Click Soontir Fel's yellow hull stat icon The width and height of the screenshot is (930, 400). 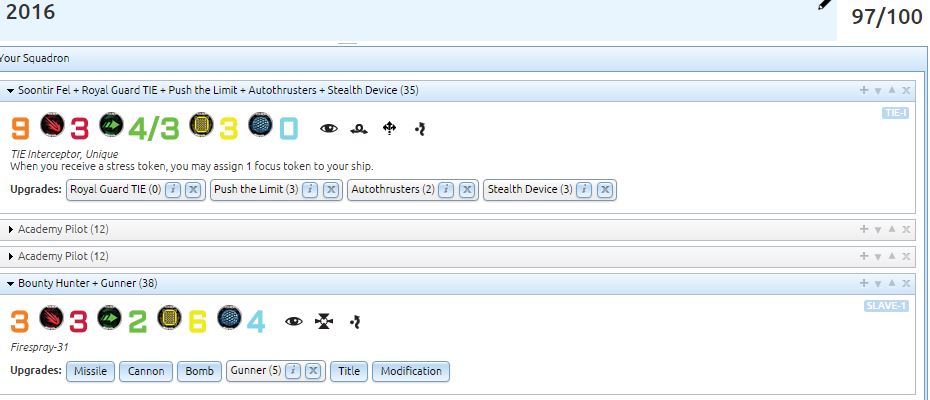[201, 125]
